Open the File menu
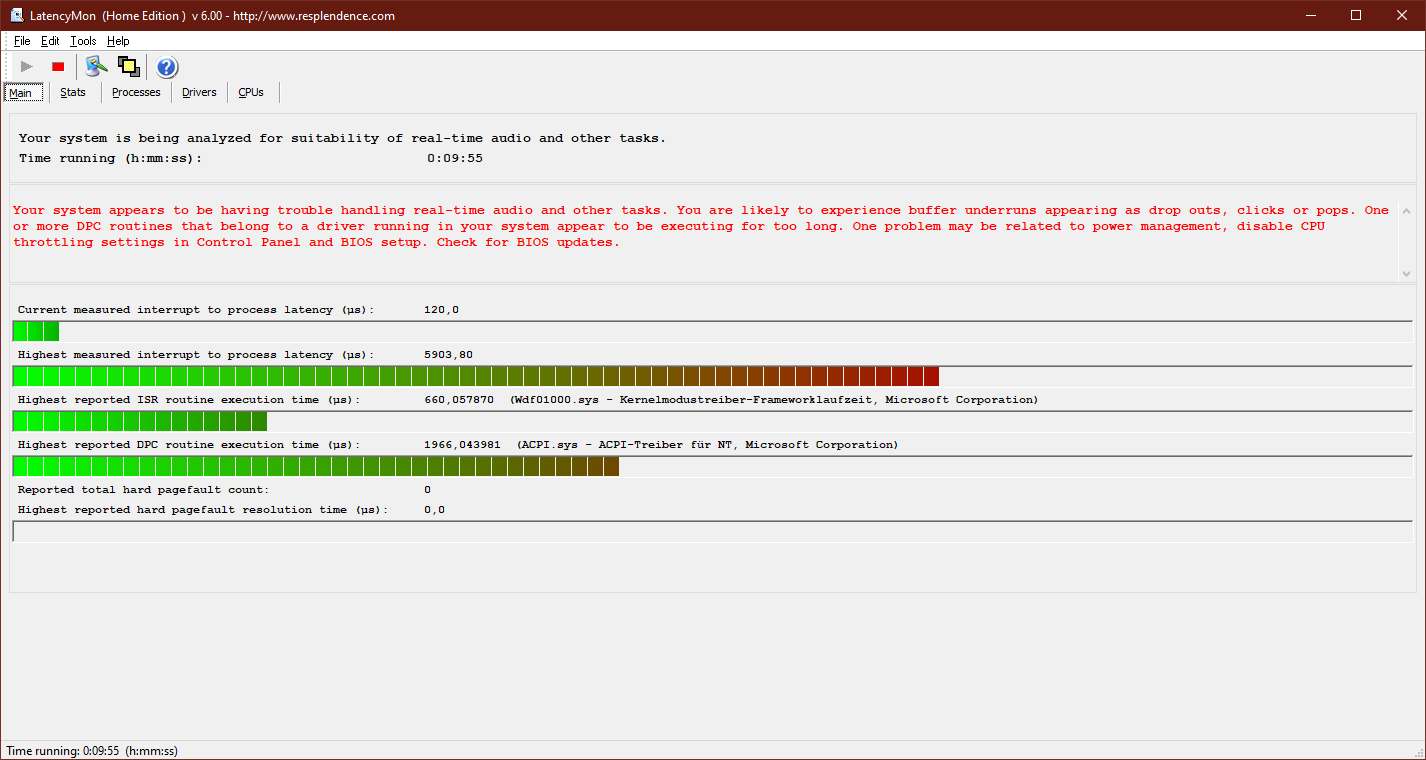This screenshot has width=1426, height=760. pos(22,41)
